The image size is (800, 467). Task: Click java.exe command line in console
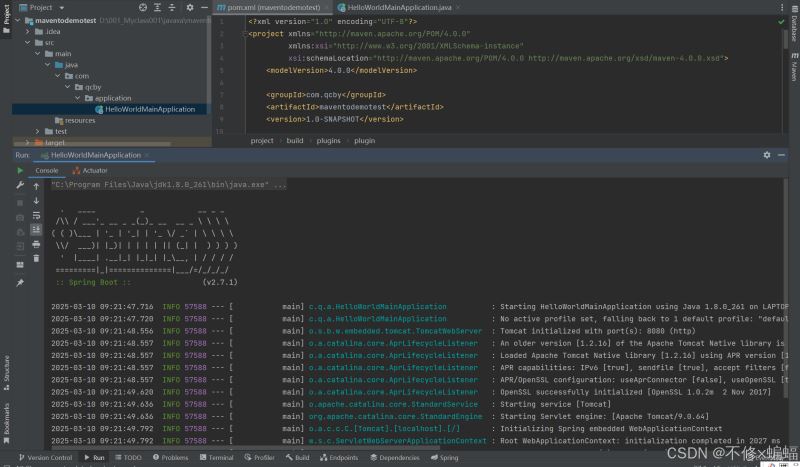pos(168,185)
